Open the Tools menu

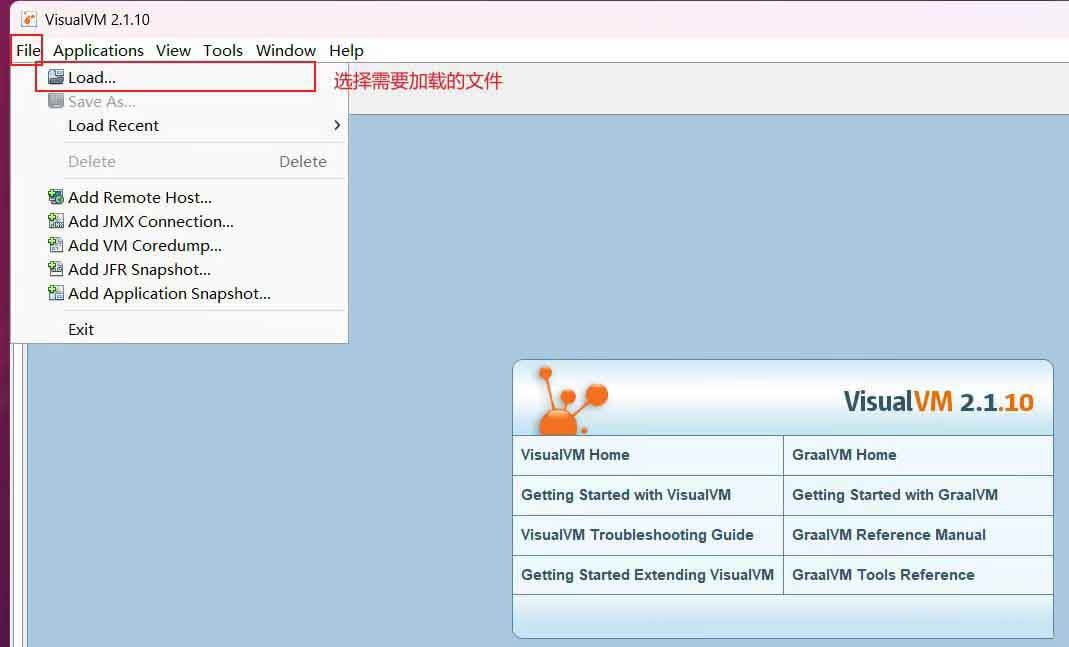tap(223, 50)
